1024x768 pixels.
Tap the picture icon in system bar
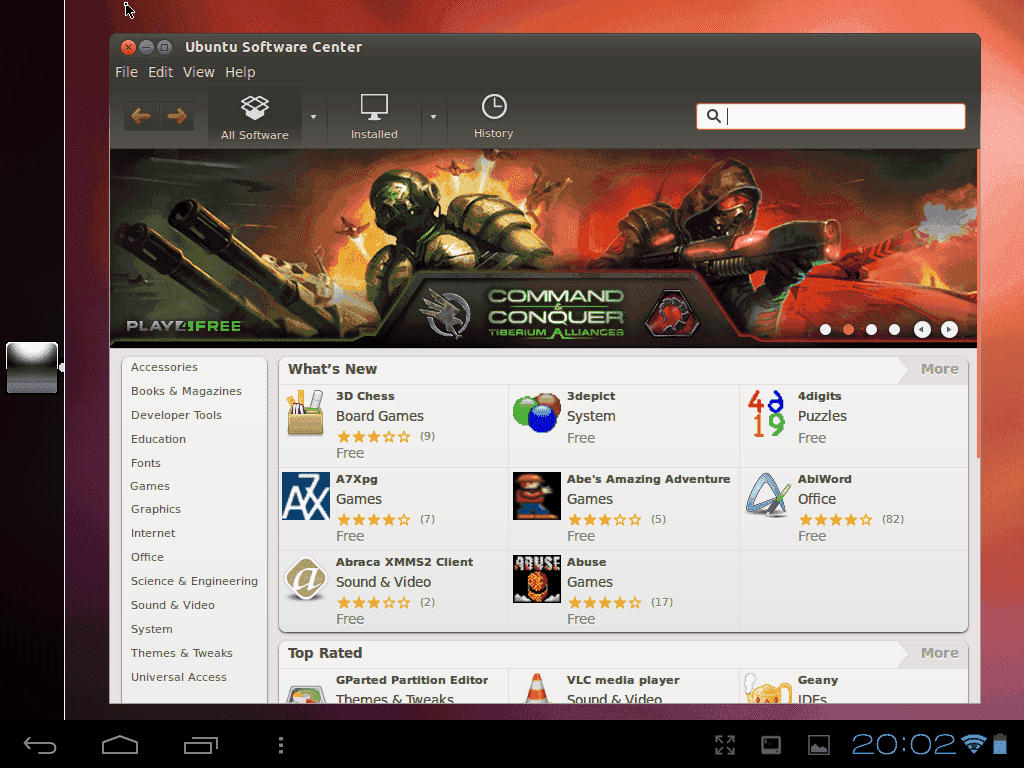pos(818,745)
